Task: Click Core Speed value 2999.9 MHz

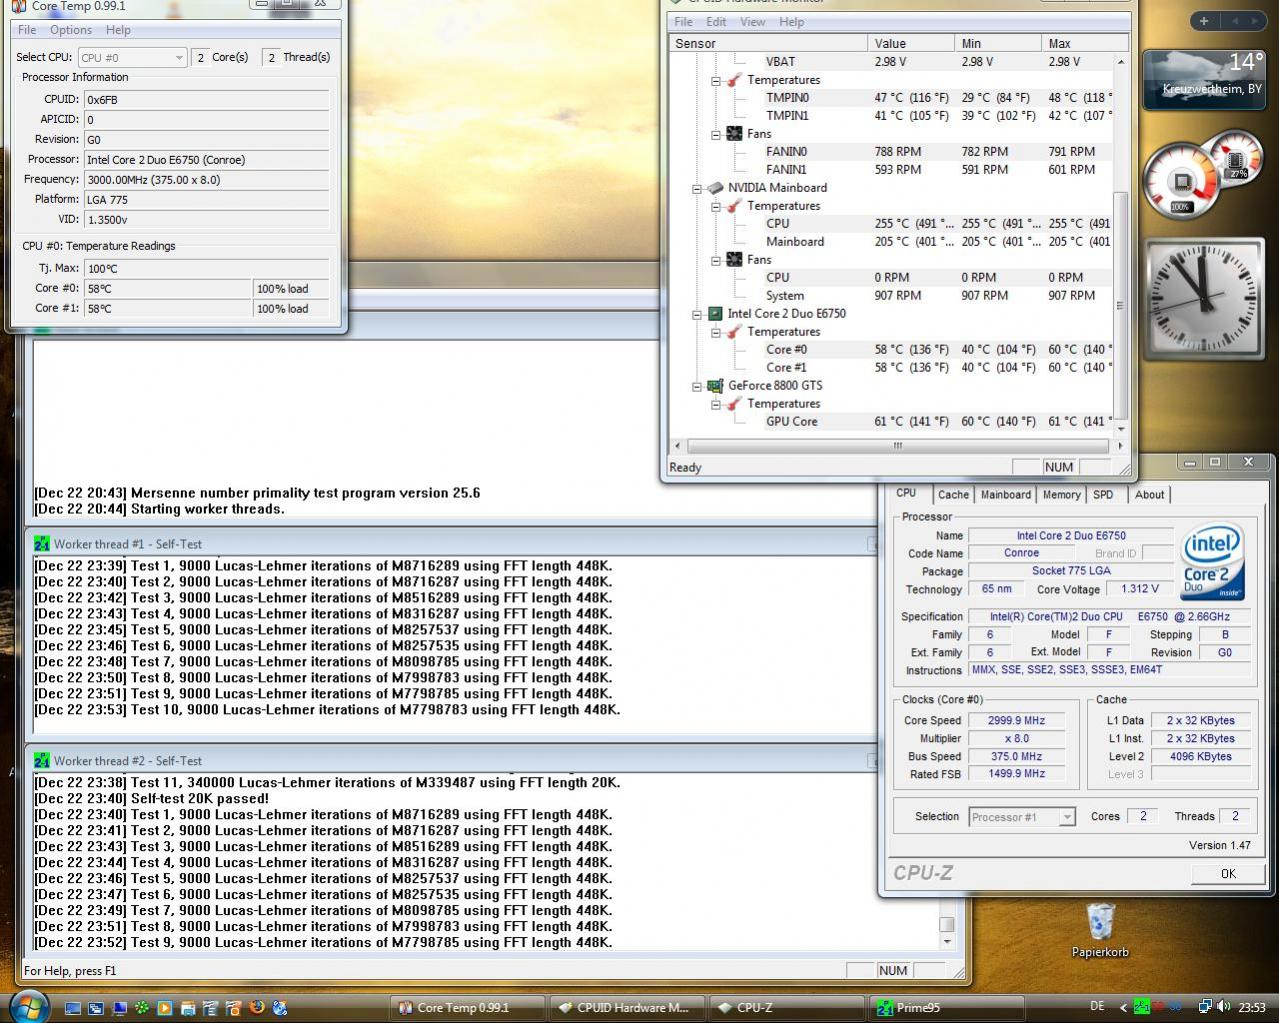Action: pos(1015,721)
